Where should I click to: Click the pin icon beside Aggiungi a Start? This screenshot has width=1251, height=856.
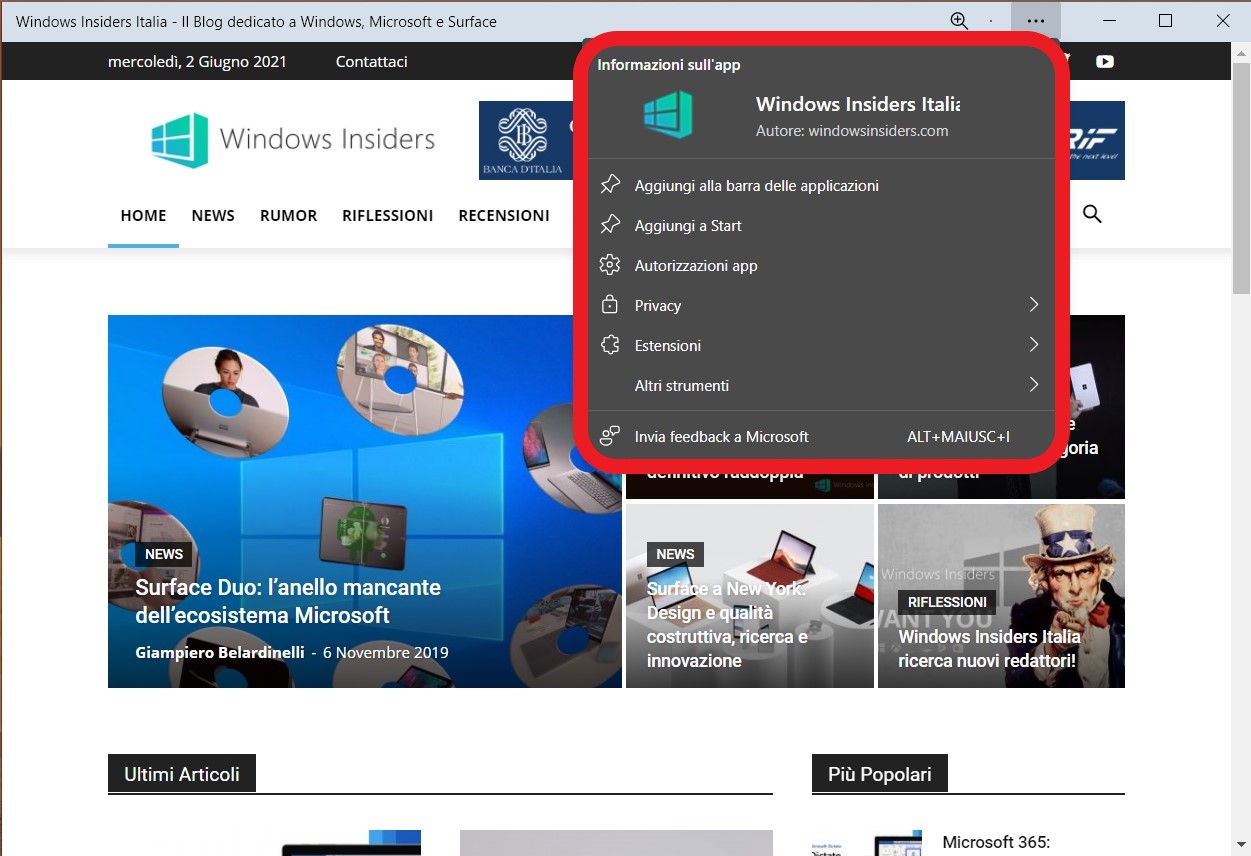coord(610,225)
